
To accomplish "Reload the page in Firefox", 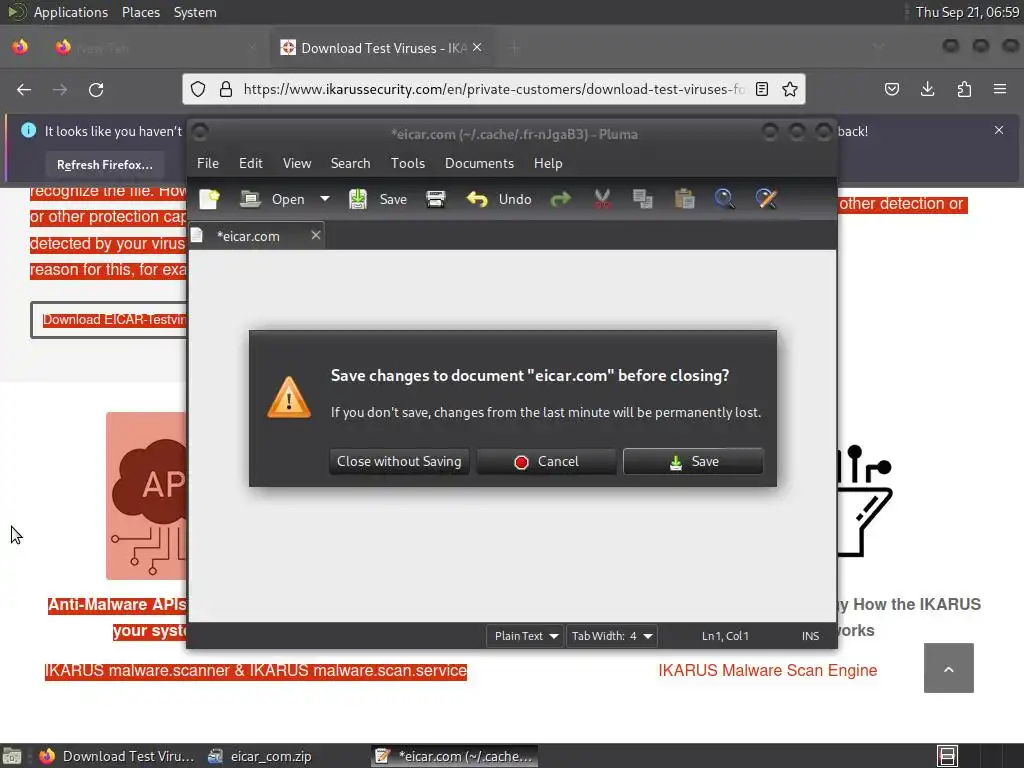I will point(96,89).
